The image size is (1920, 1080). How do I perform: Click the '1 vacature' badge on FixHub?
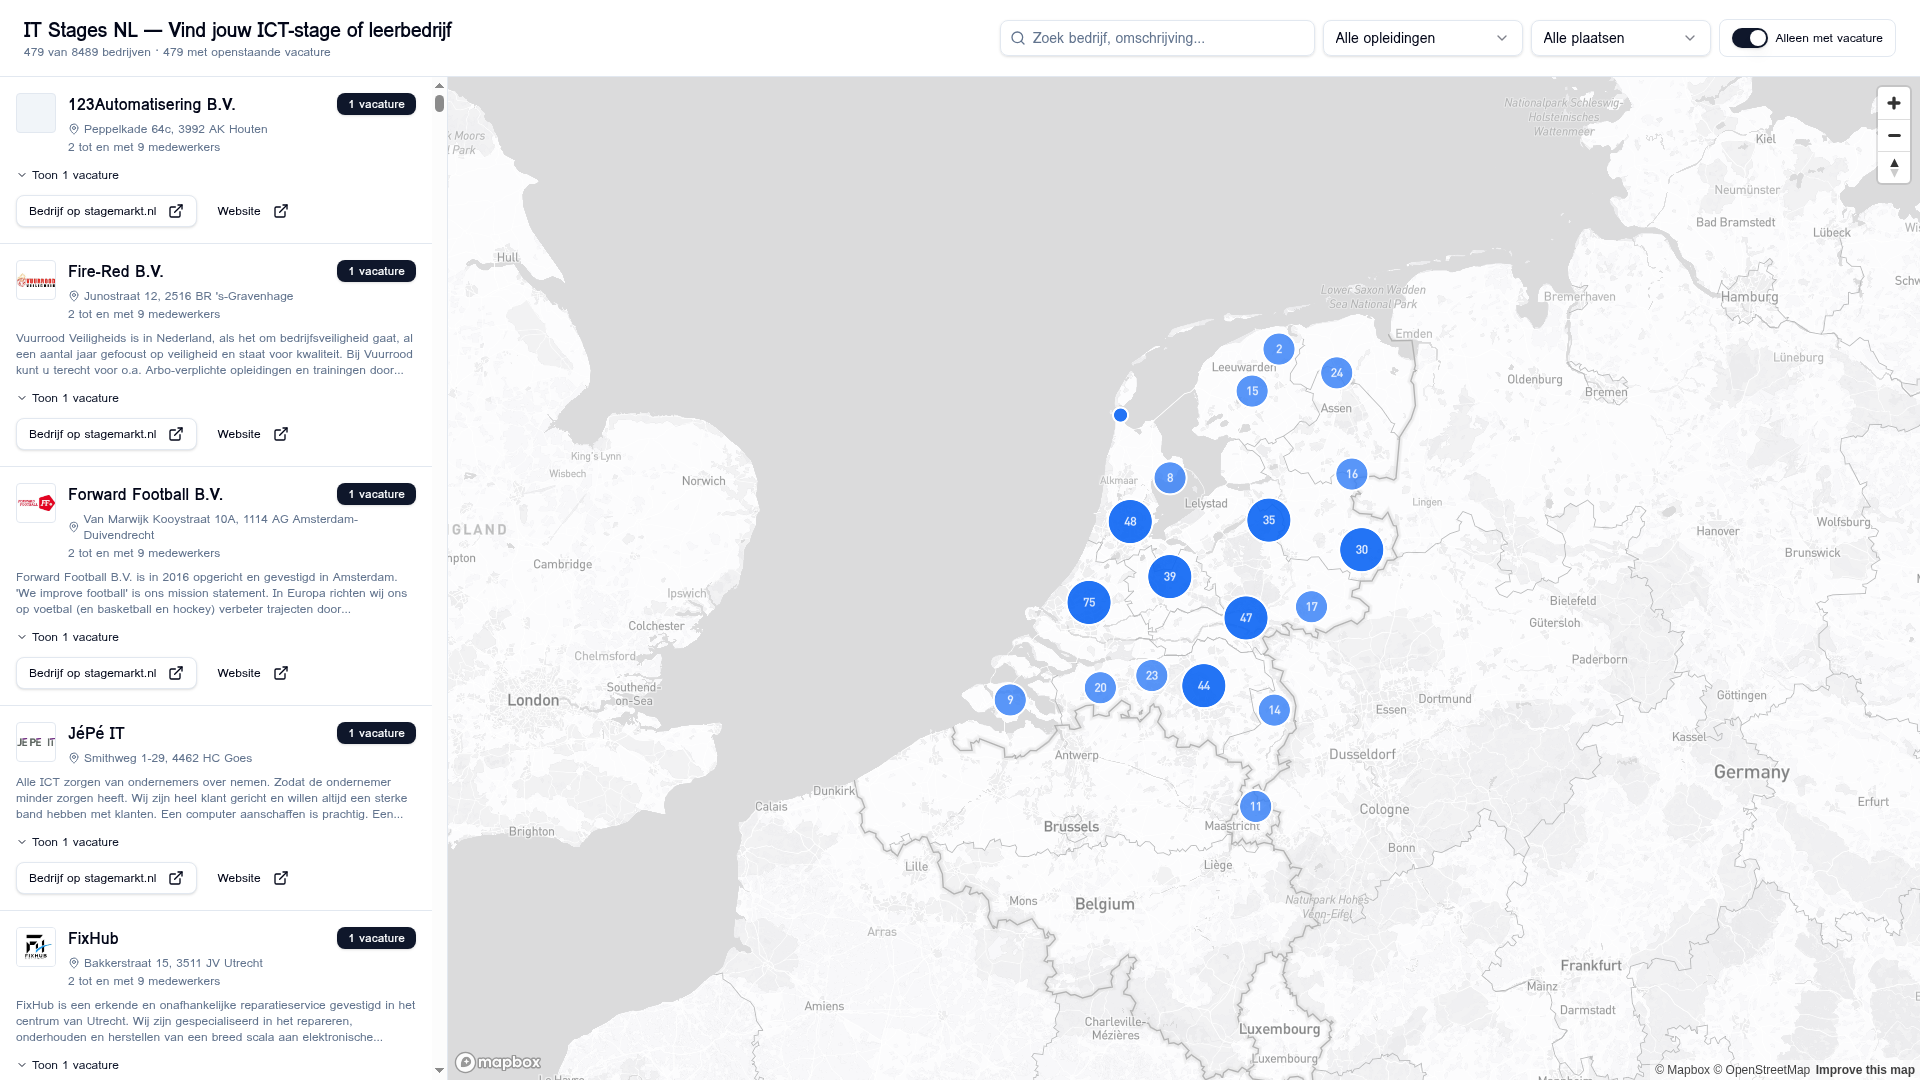[376, 938]
